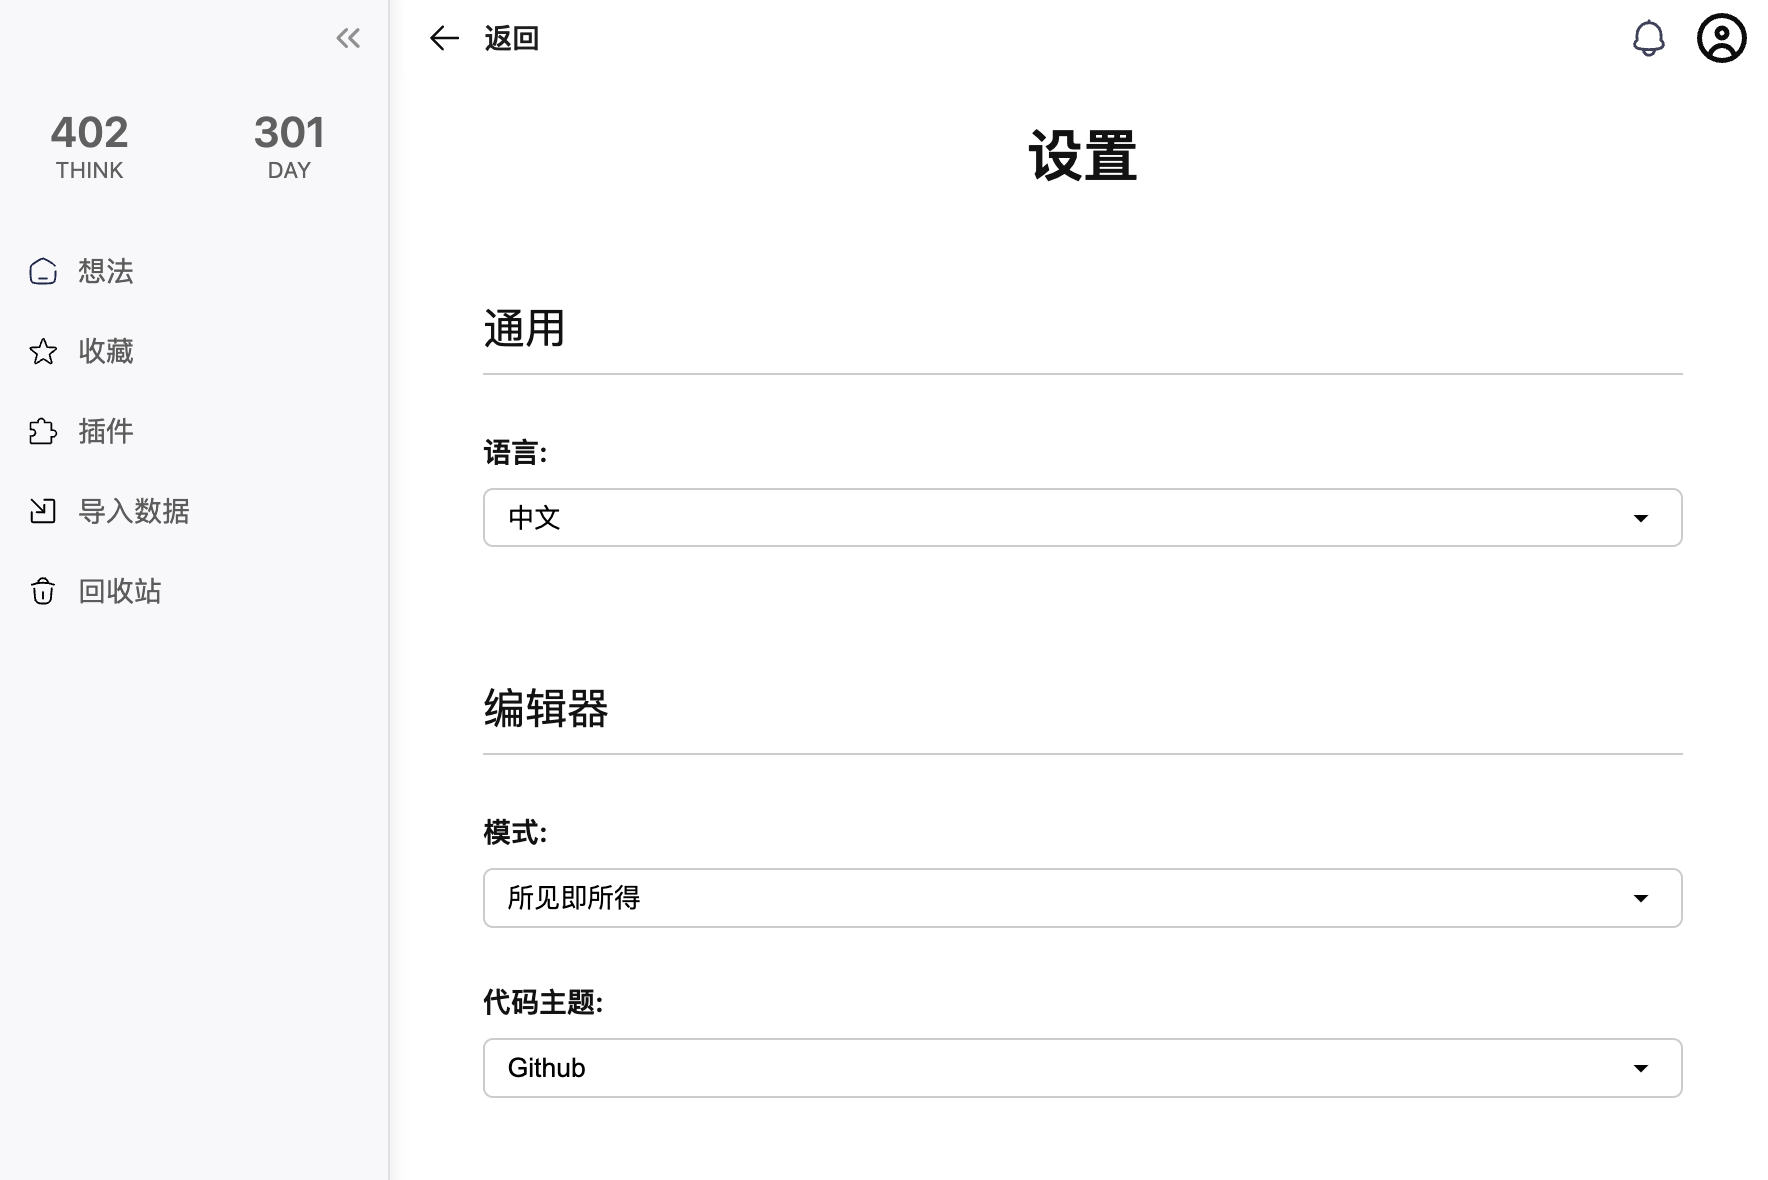Open the 代码主题 dropdown showing Github
The width and height of the screenshot is (1768, 1180).
click(1082, 1068)
